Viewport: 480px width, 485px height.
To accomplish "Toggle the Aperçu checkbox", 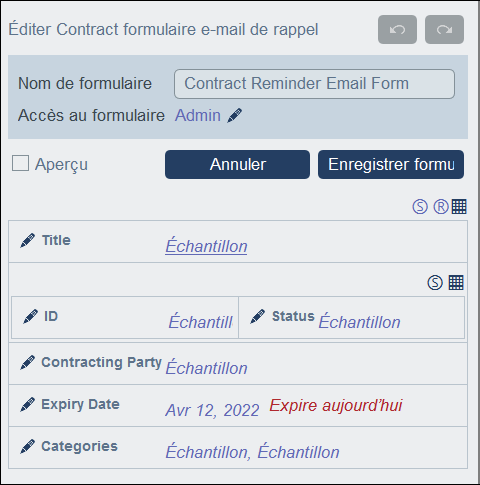I will 20,163.
